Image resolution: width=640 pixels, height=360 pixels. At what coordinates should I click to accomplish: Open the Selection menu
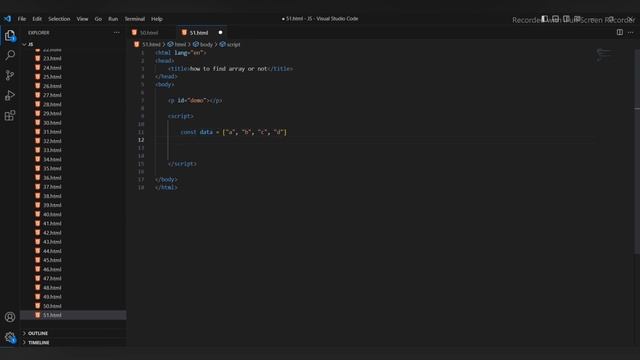[59, 19]
